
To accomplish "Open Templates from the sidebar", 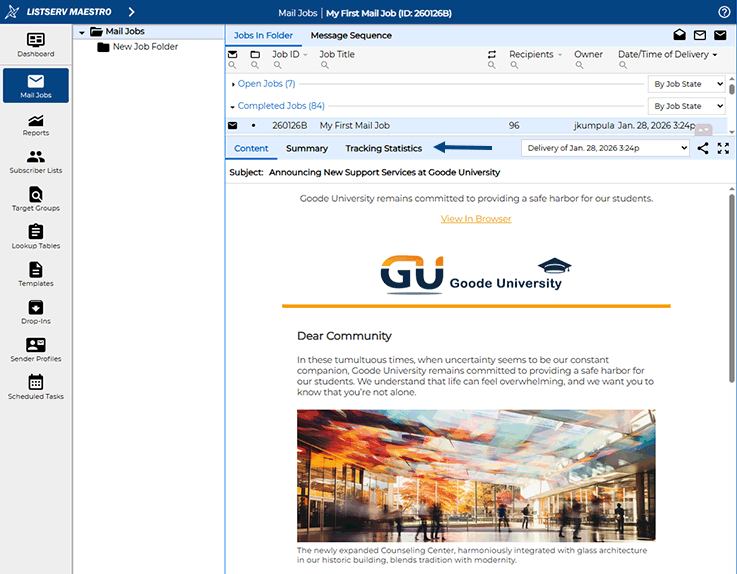I will point(36,275).
